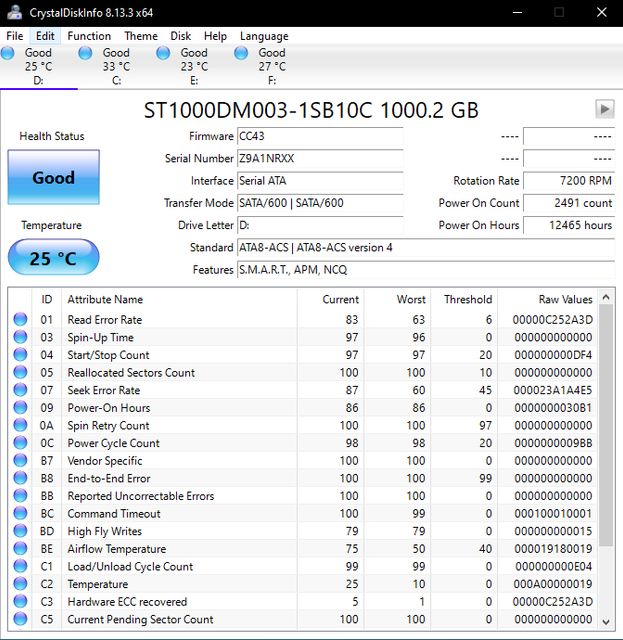Click the next disk arrow button
The image size is (623, 640).
tap(605, 109)
